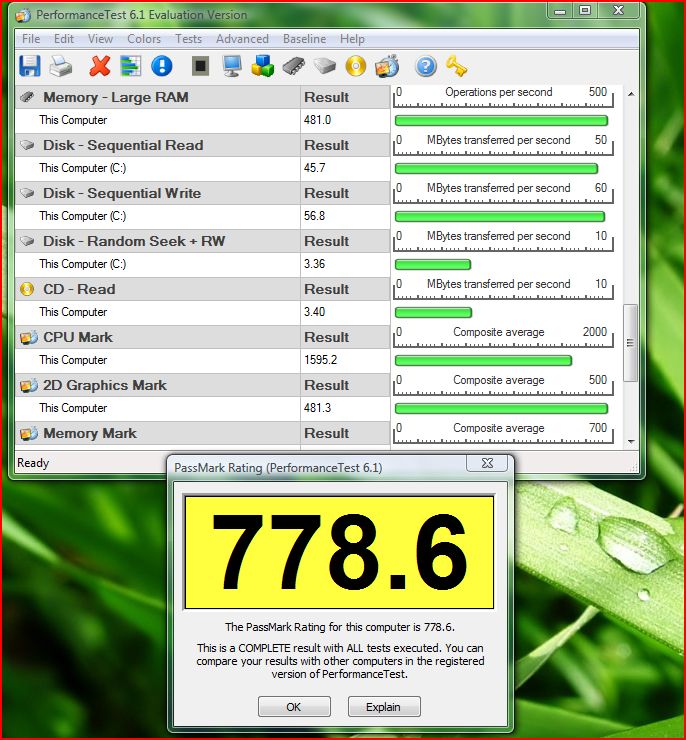Click the 3.40 CD read result
This screenshot has height=740, width=686.
(315, 312)
